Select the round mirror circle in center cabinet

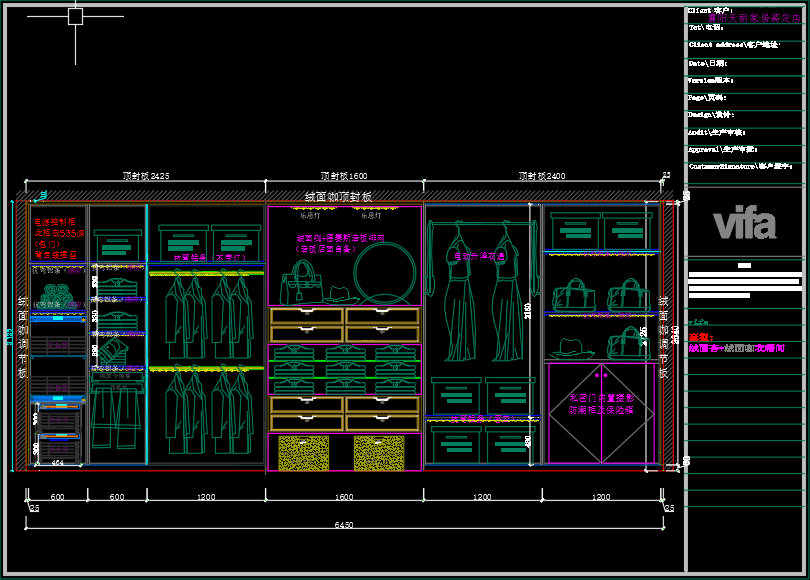coord(384,272)
